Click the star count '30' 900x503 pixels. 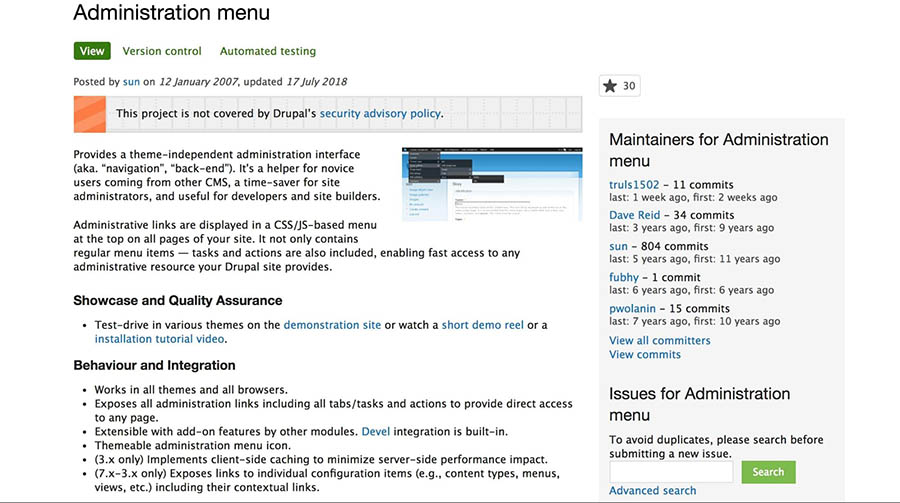coord(629,86)
